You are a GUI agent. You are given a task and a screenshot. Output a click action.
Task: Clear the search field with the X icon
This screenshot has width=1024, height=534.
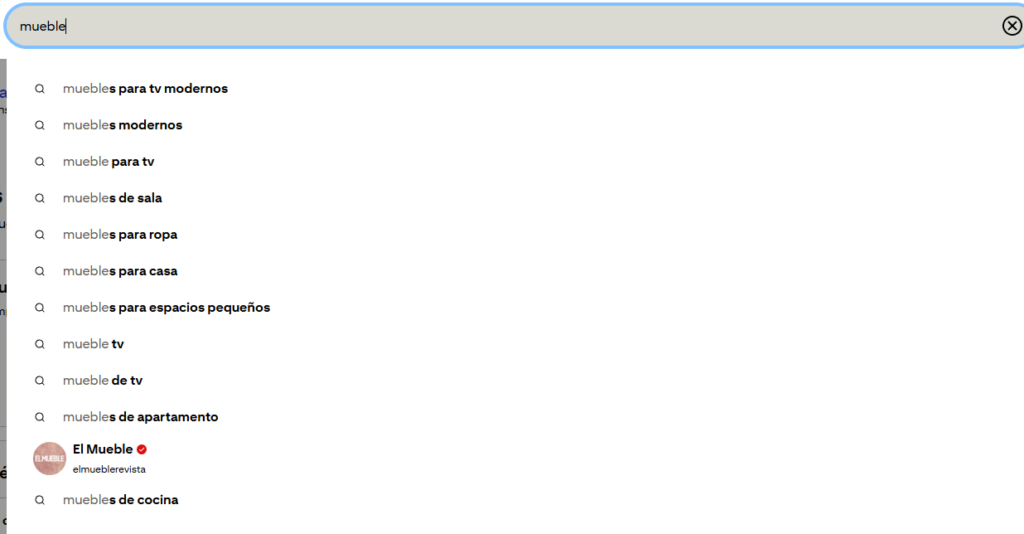(1012, 25)
